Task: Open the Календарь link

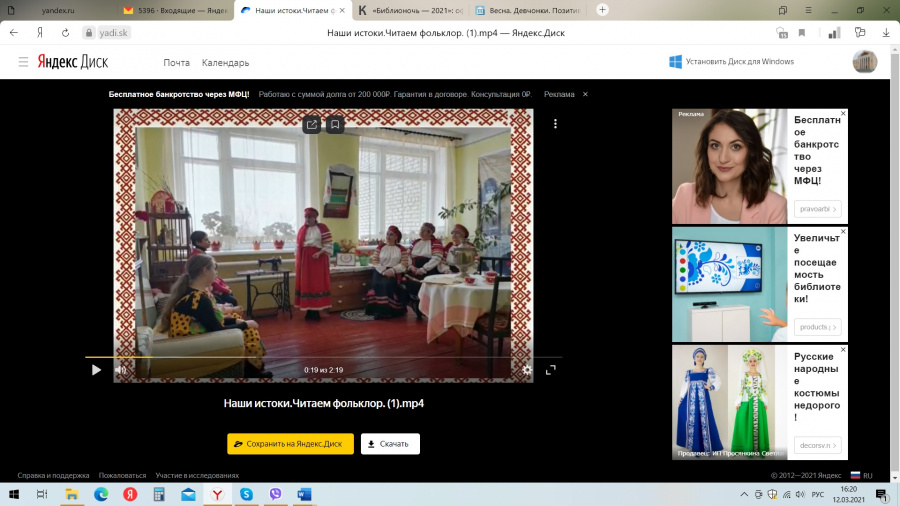Action: point(226,63)
